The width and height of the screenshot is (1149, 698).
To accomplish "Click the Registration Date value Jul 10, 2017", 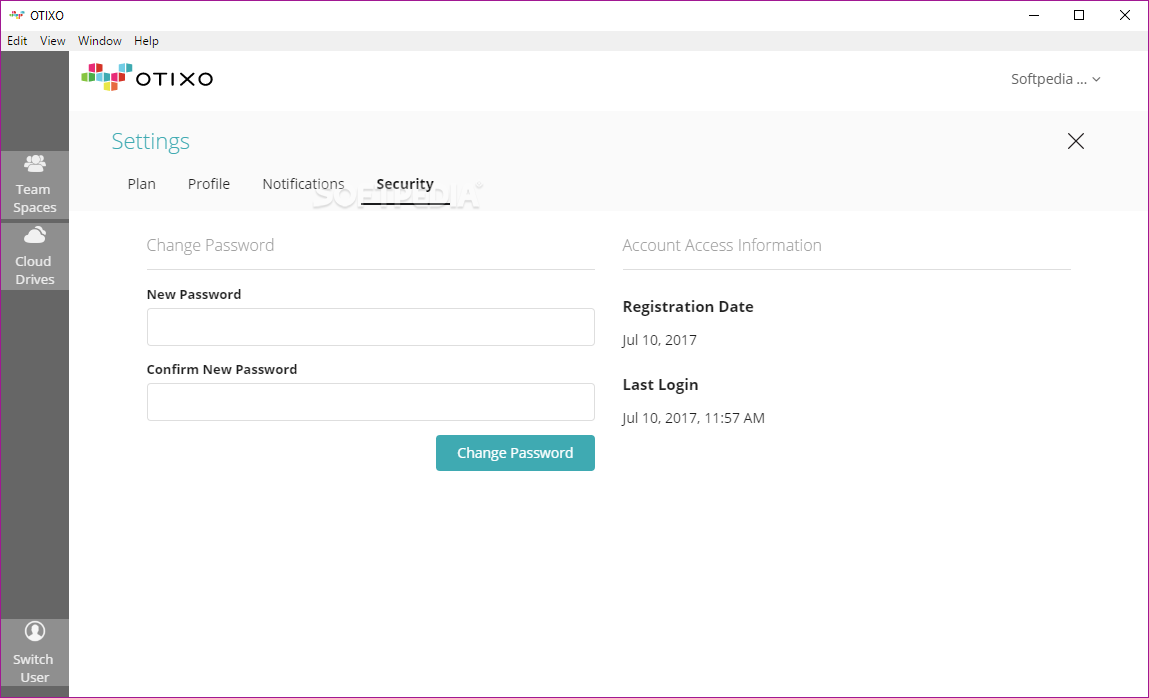I will coord(660,340).
